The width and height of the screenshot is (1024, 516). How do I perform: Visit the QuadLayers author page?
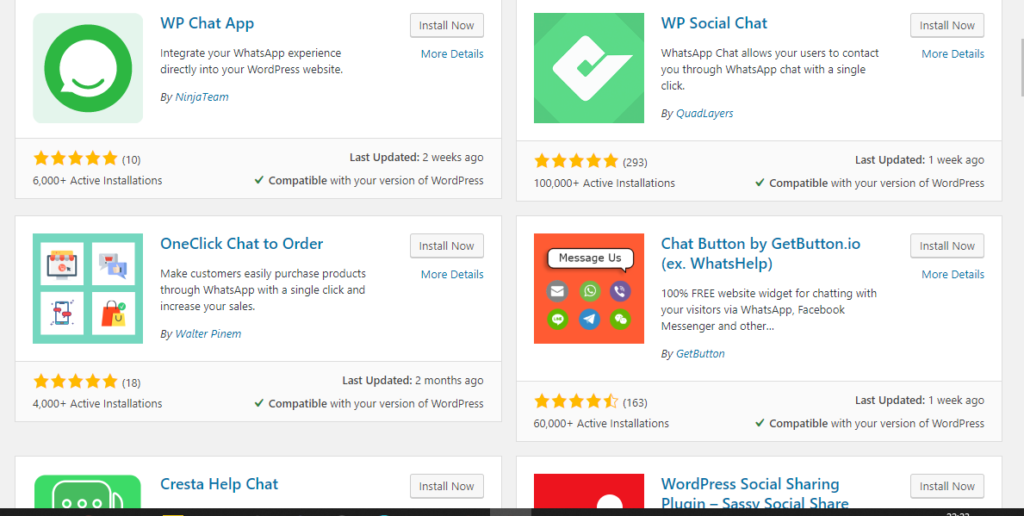[x=704, y=114]
